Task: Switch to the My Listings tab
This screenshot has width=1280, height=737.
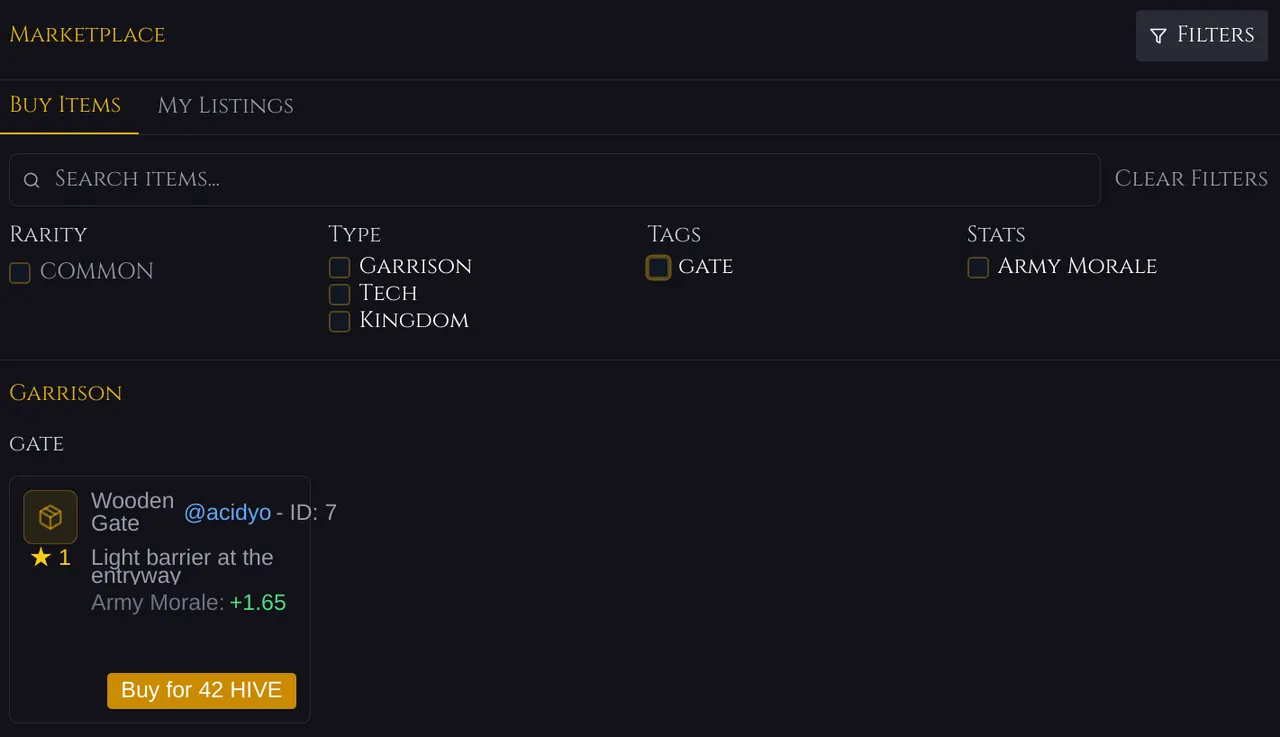Action: pos(225,105)
